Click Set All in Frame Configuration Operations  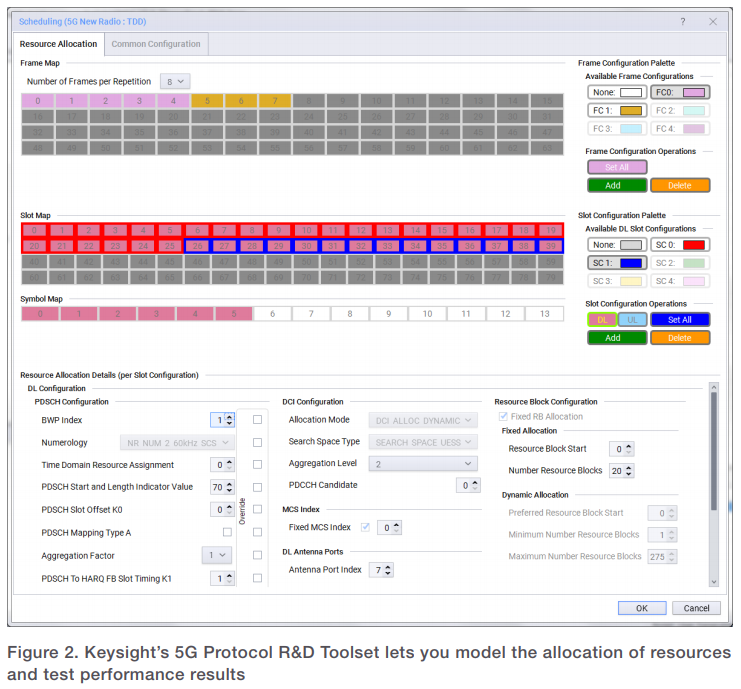616,168
